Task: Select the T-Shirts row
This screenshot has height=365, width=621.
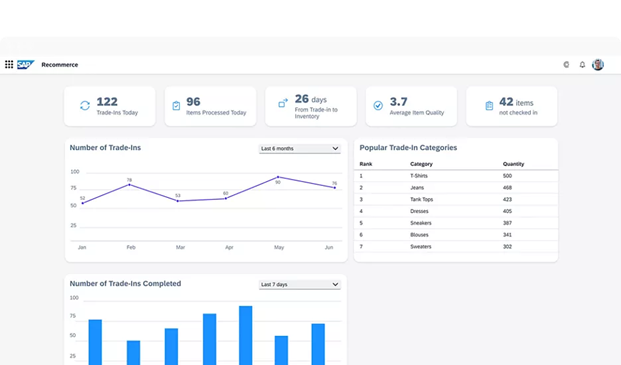Action: (456, 176)
